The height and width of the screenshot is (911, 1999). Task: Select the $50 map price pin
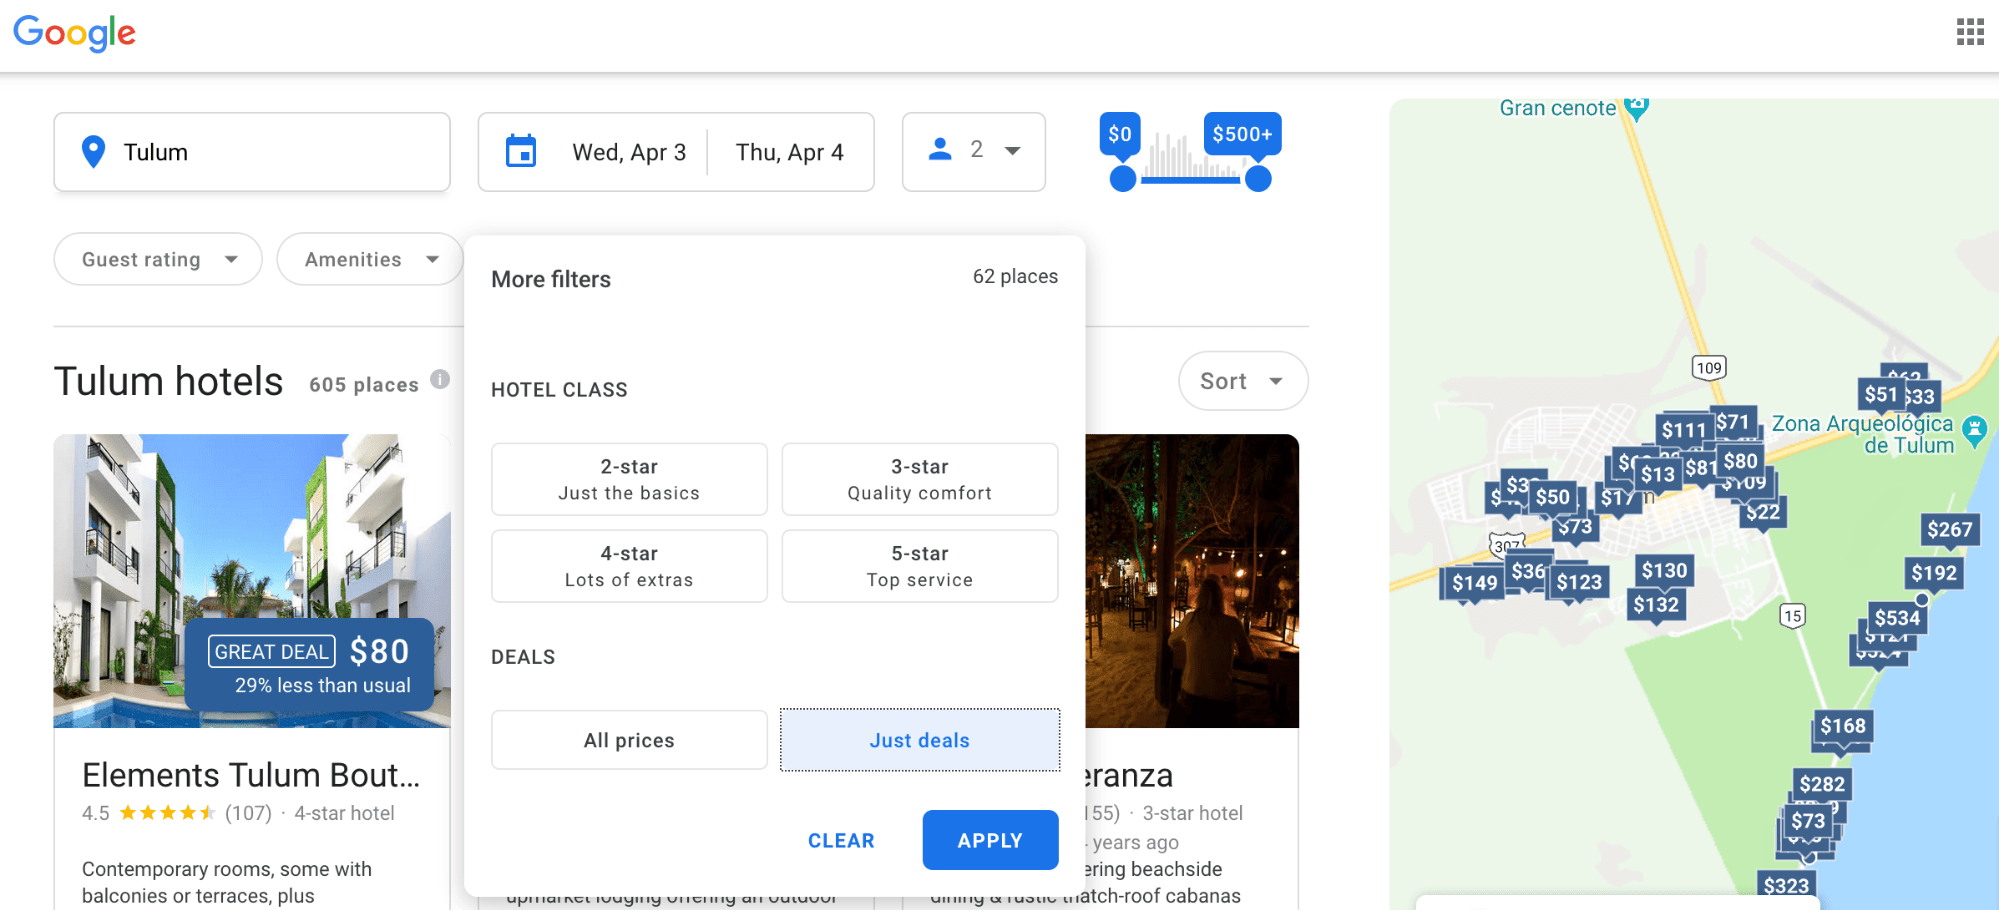coord(1552,498)
